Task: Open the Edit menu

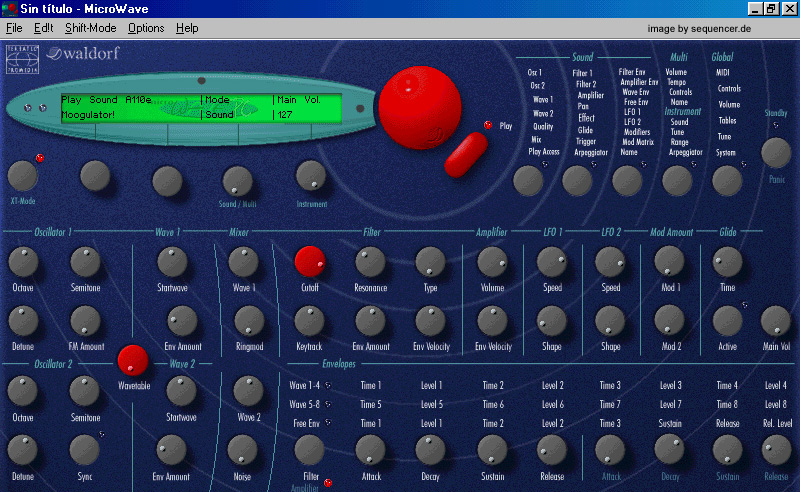Action: (x=43, y=28)
